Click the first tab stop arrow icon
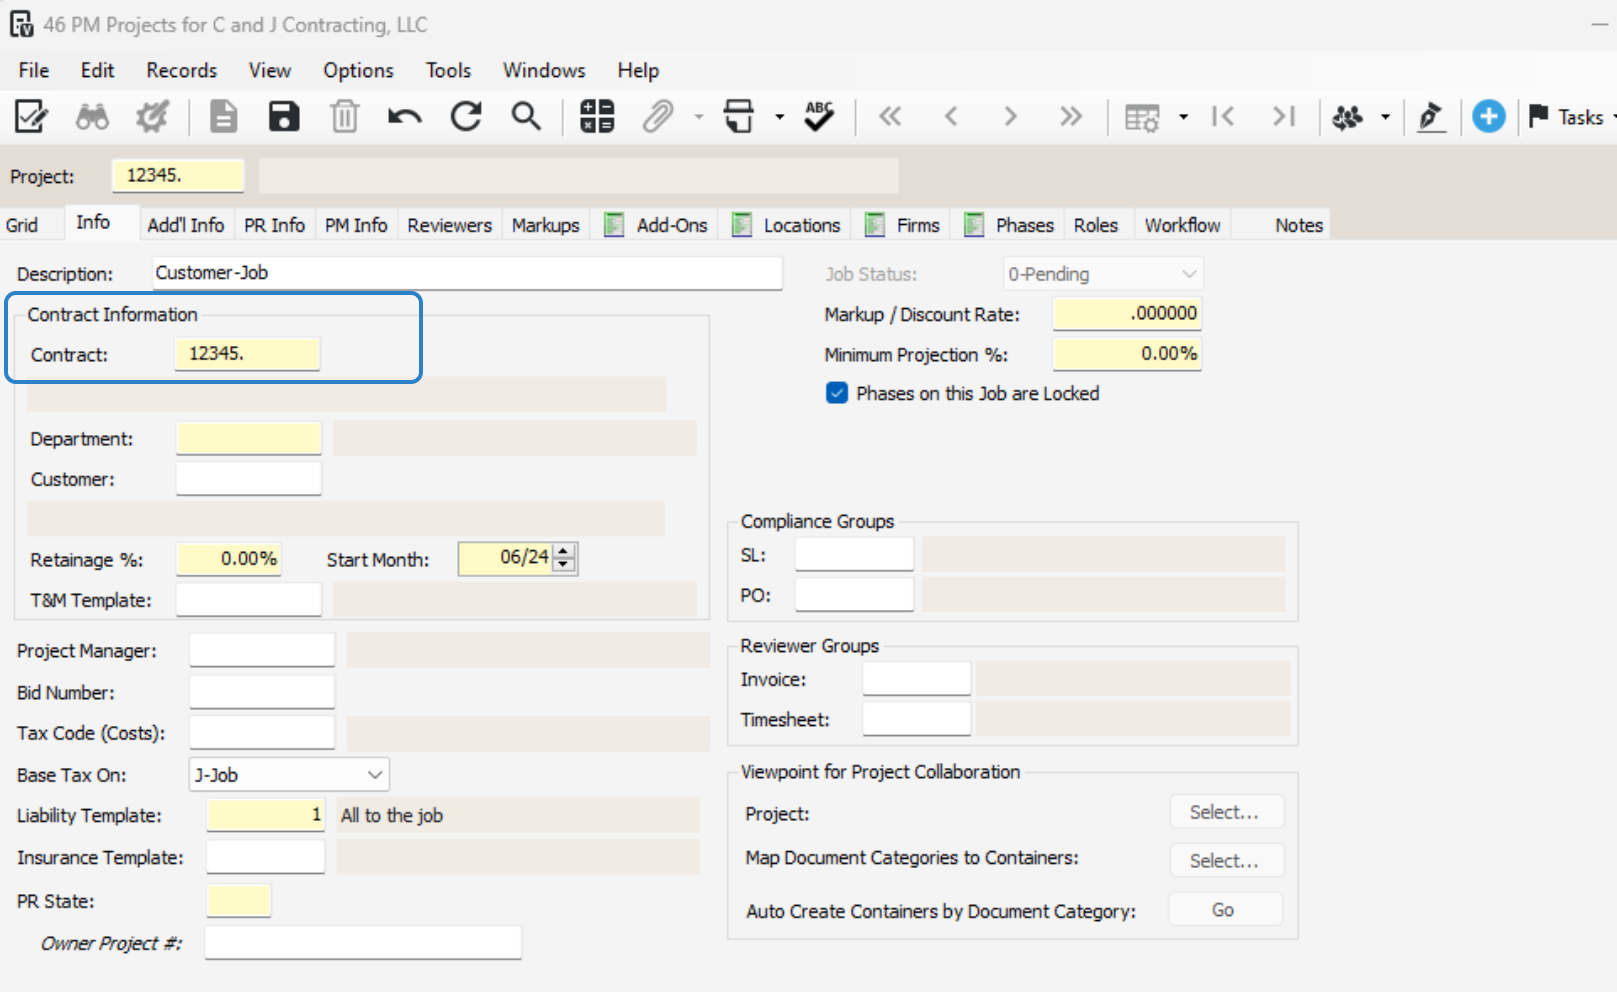Screen dimensions: 1617x992 point(1222,117)
